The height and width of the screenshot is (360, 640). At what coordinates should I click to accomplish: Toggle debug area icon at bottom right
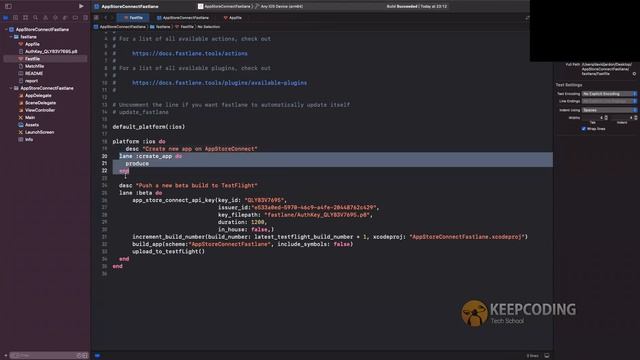coord(547,356)
